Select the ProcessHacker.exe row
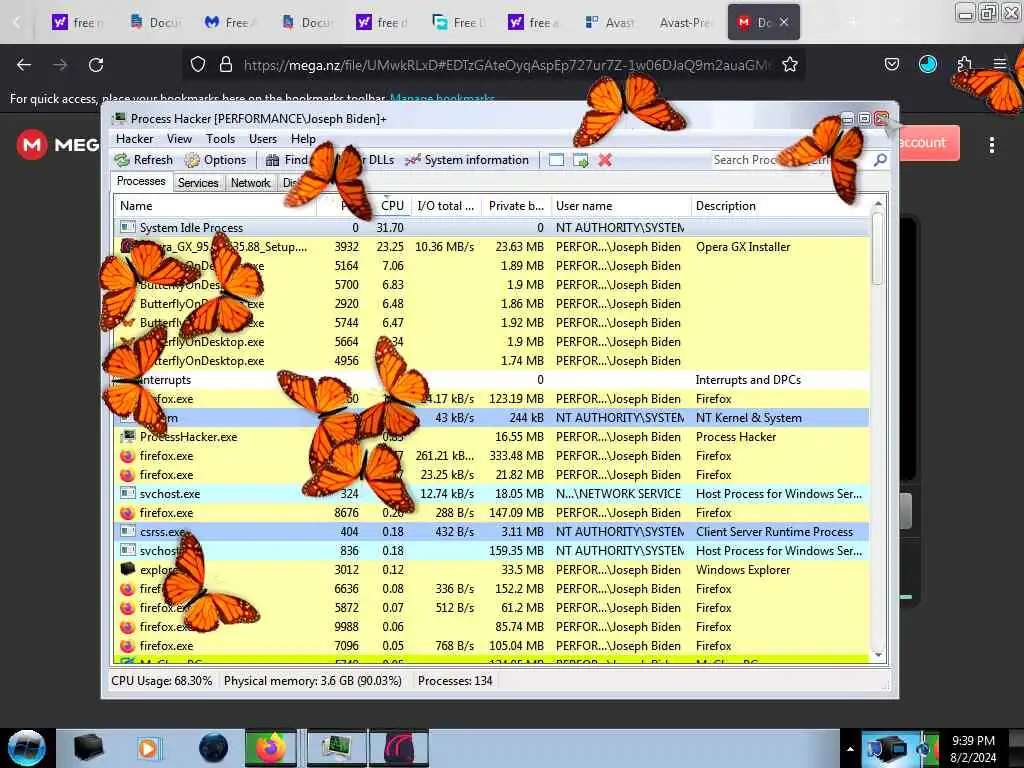1024x768 pixels. 492,437
